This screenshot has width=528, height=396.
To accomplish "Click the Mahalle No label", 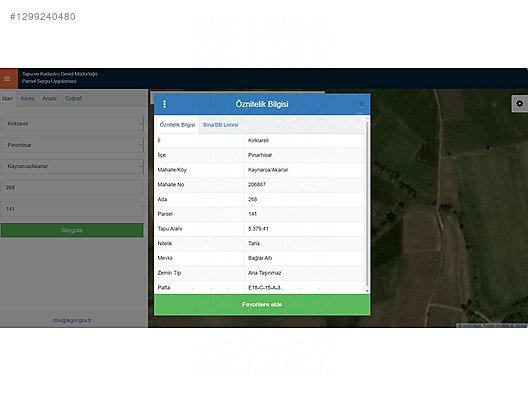I will pyautogui.click(x=171, y=185).
